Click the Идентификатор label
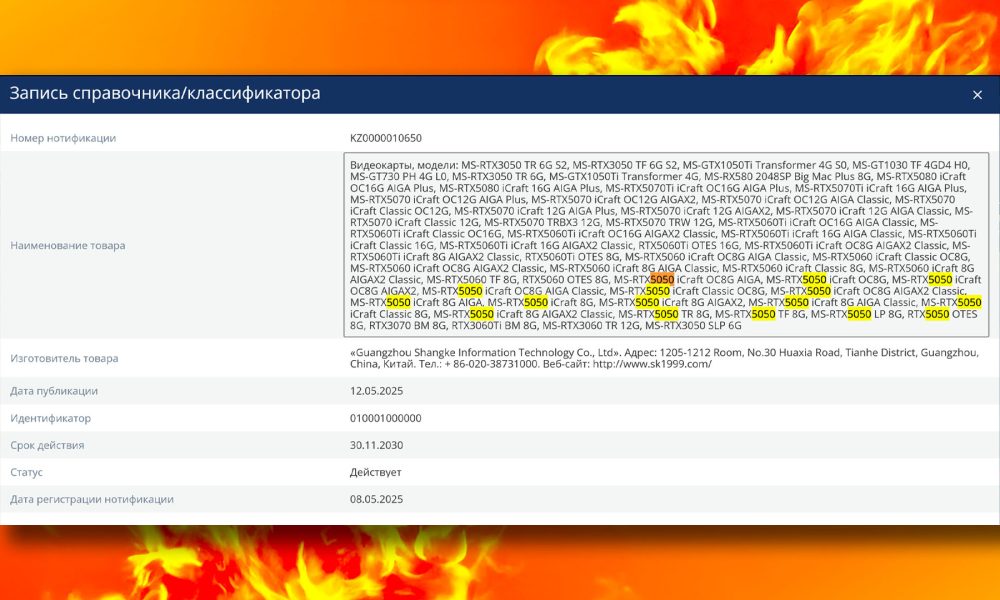 point(50,418)
